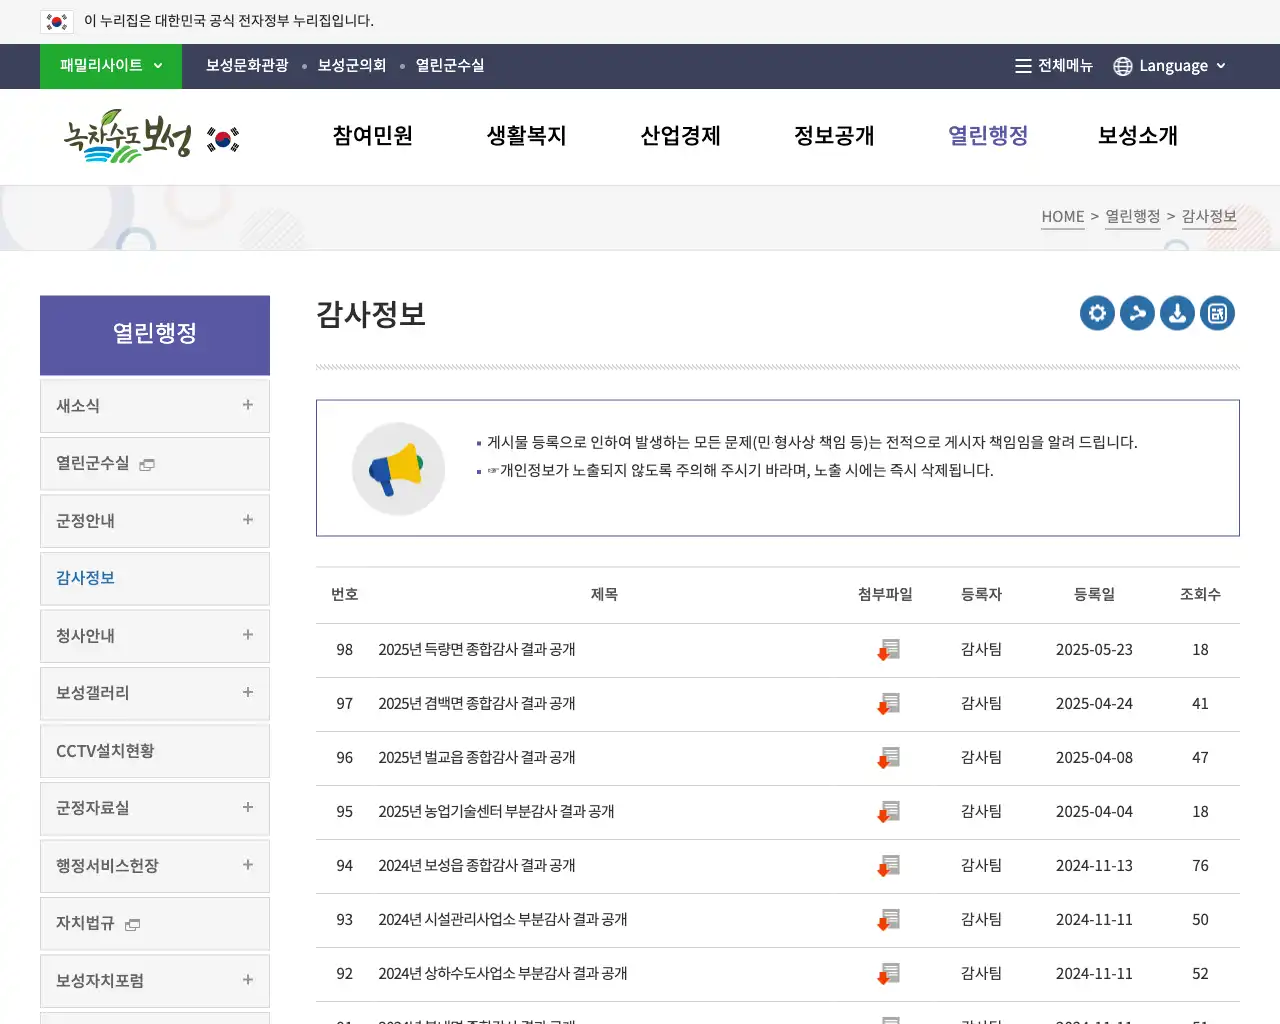Go to 보성군의회 site link
The height and width of the screenshot is (1024, 1280).
352,66
